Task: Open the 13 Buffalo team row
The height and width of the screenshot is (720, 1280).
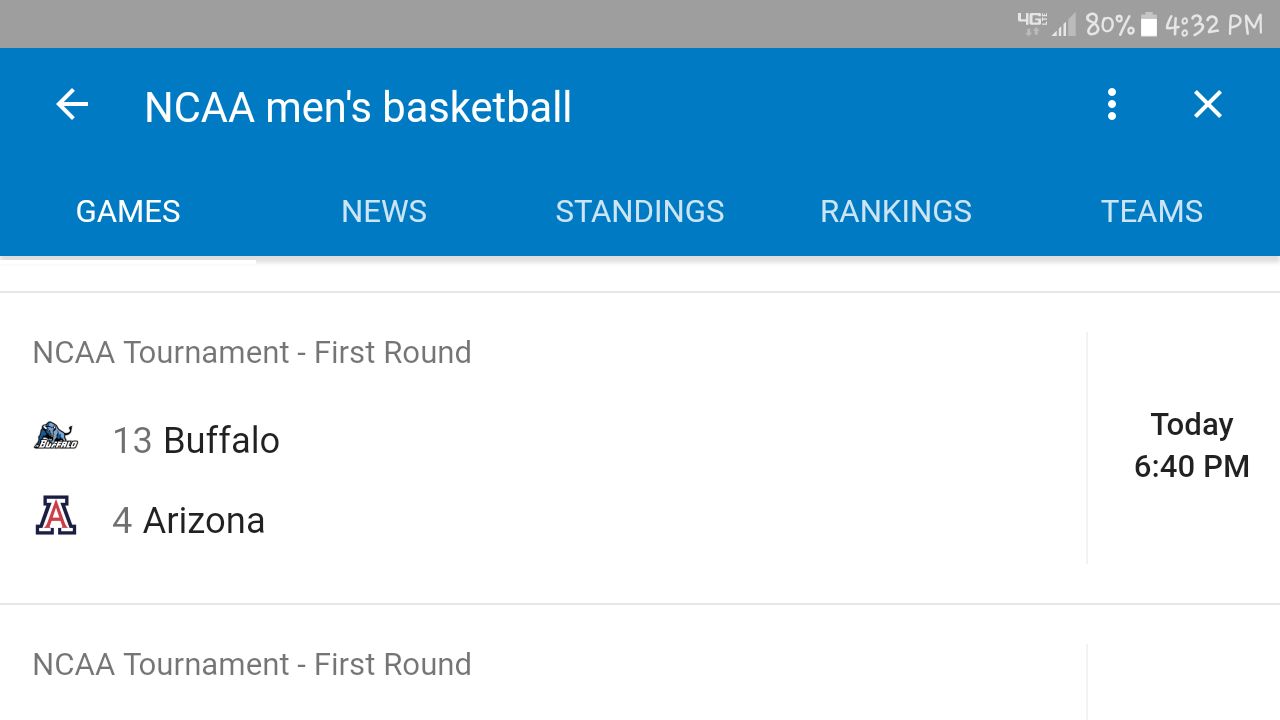Action: pyautogui.click(x=196, y=440)
